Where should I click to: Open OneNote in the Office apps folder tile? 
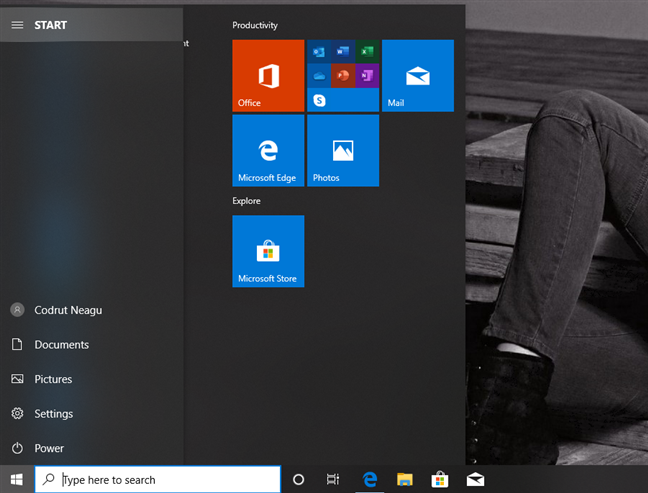[367, 76]
